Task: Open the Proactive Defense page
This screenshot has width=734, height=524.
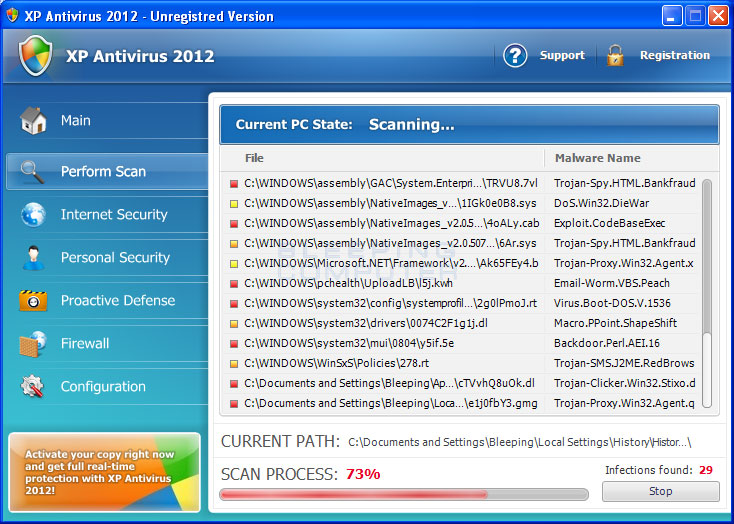Action: 107,301
